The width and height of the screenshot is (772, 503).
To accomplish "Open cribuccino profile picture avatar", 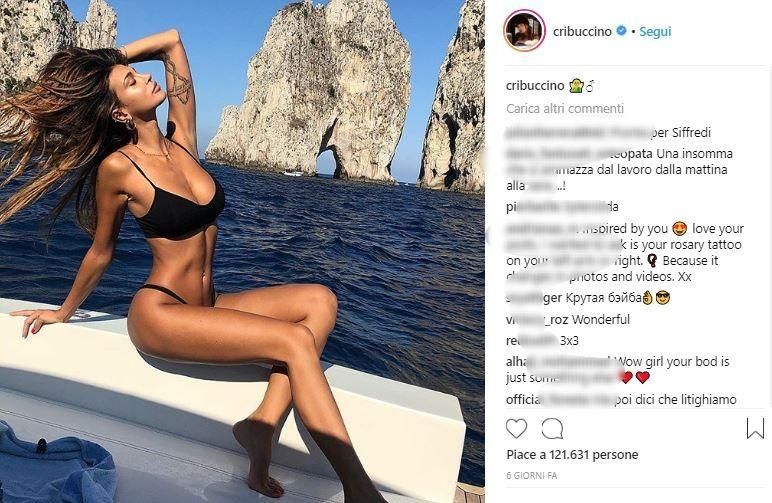I will pyautogui.click(x=524, y=31).
